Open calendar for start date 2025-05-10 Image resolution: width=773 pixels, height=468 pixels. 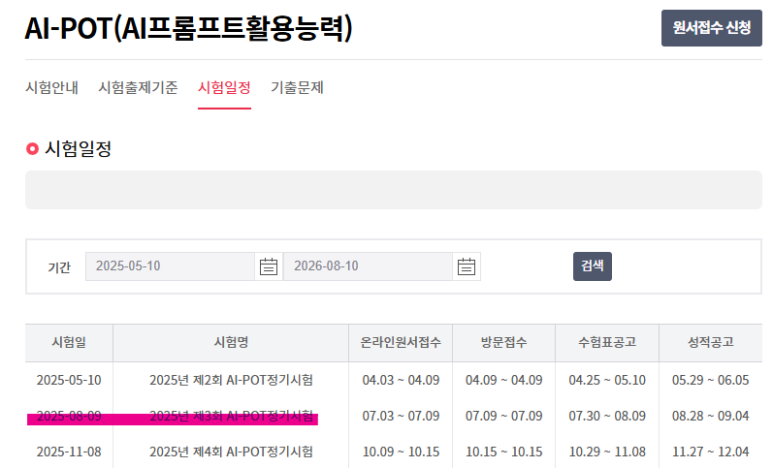269,266
